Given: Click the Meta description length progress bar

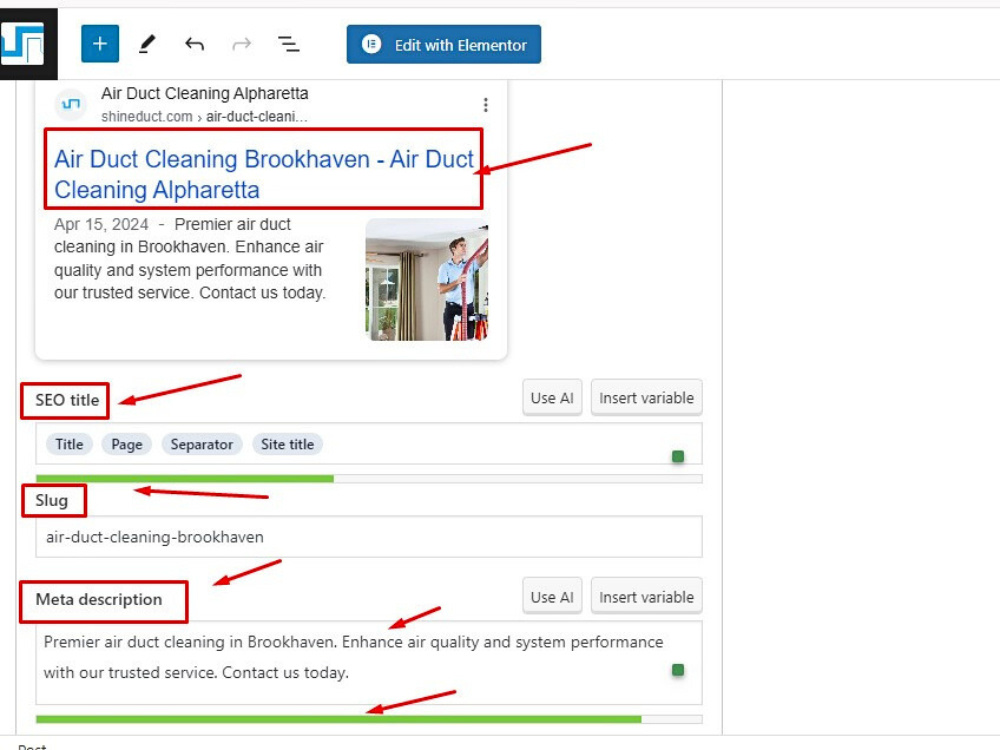Looking at the screenshot, I should 369,719.
